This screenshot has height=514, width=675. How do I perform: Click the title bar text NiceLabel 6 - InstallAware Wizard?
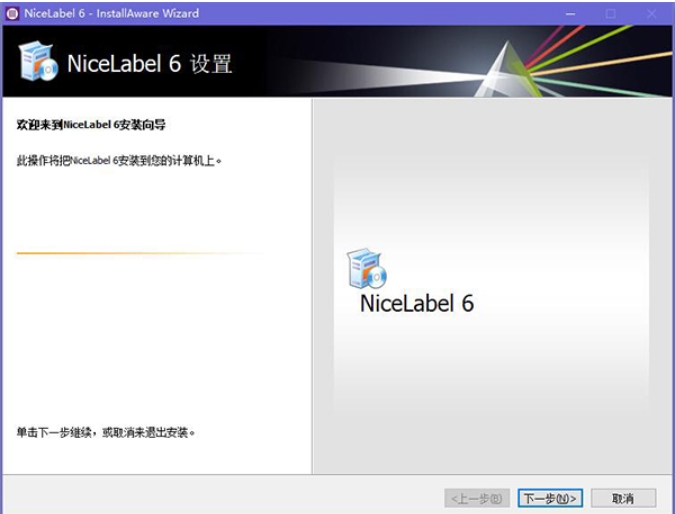[x=111, y=13]
